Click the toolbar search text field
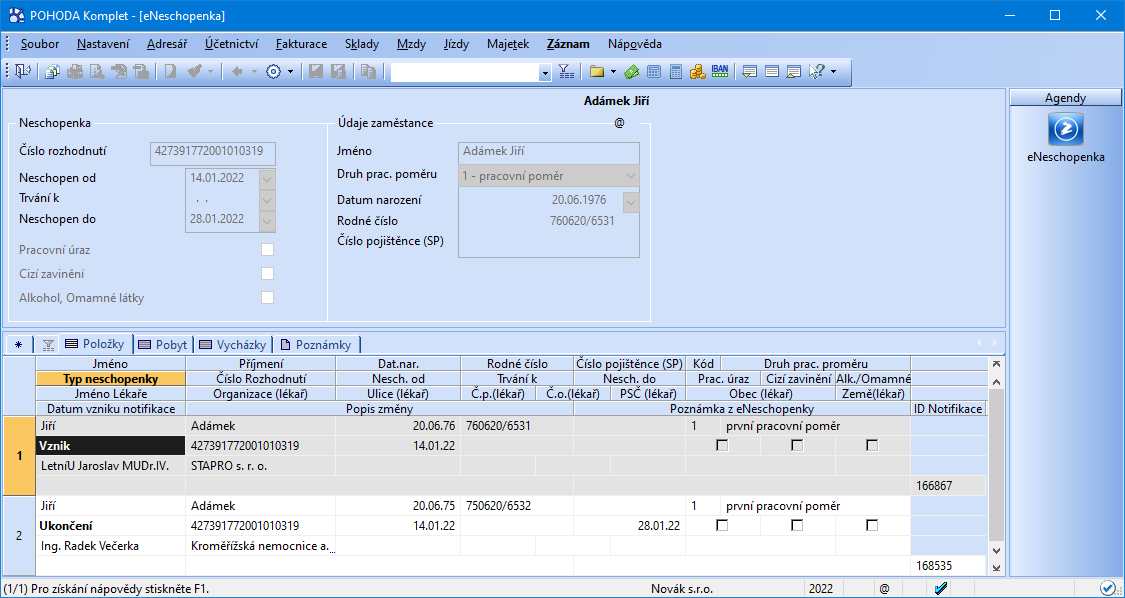 [x=465, y=72]
